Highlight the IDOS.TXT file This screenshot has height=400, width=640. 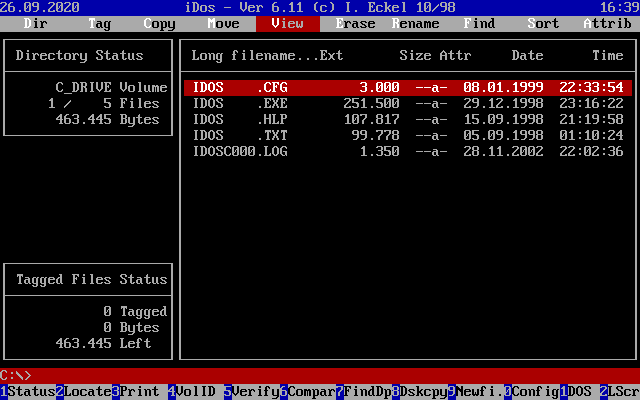[x=407, y=136]
